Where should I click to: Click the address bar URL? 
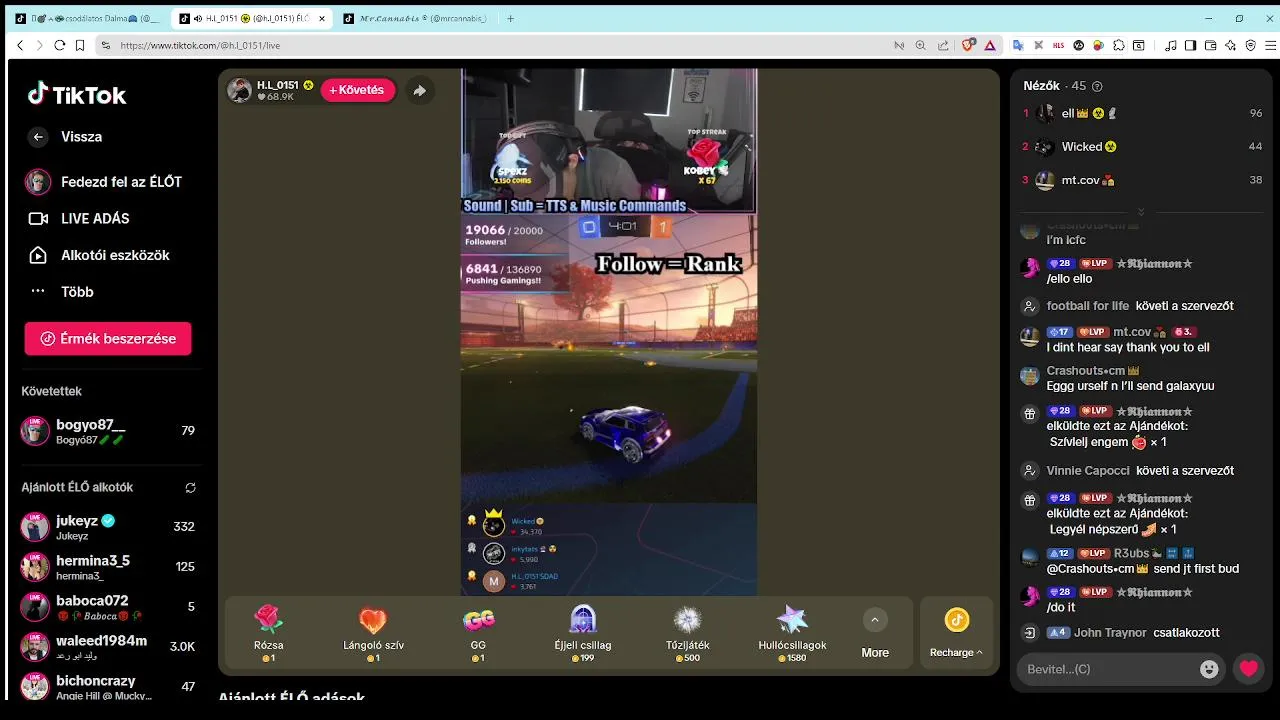tap(200, 45)
